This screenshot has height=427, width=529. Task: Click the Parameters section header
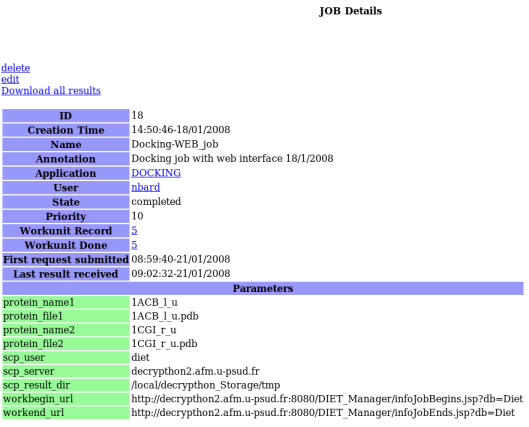click(x=263, y=288)
